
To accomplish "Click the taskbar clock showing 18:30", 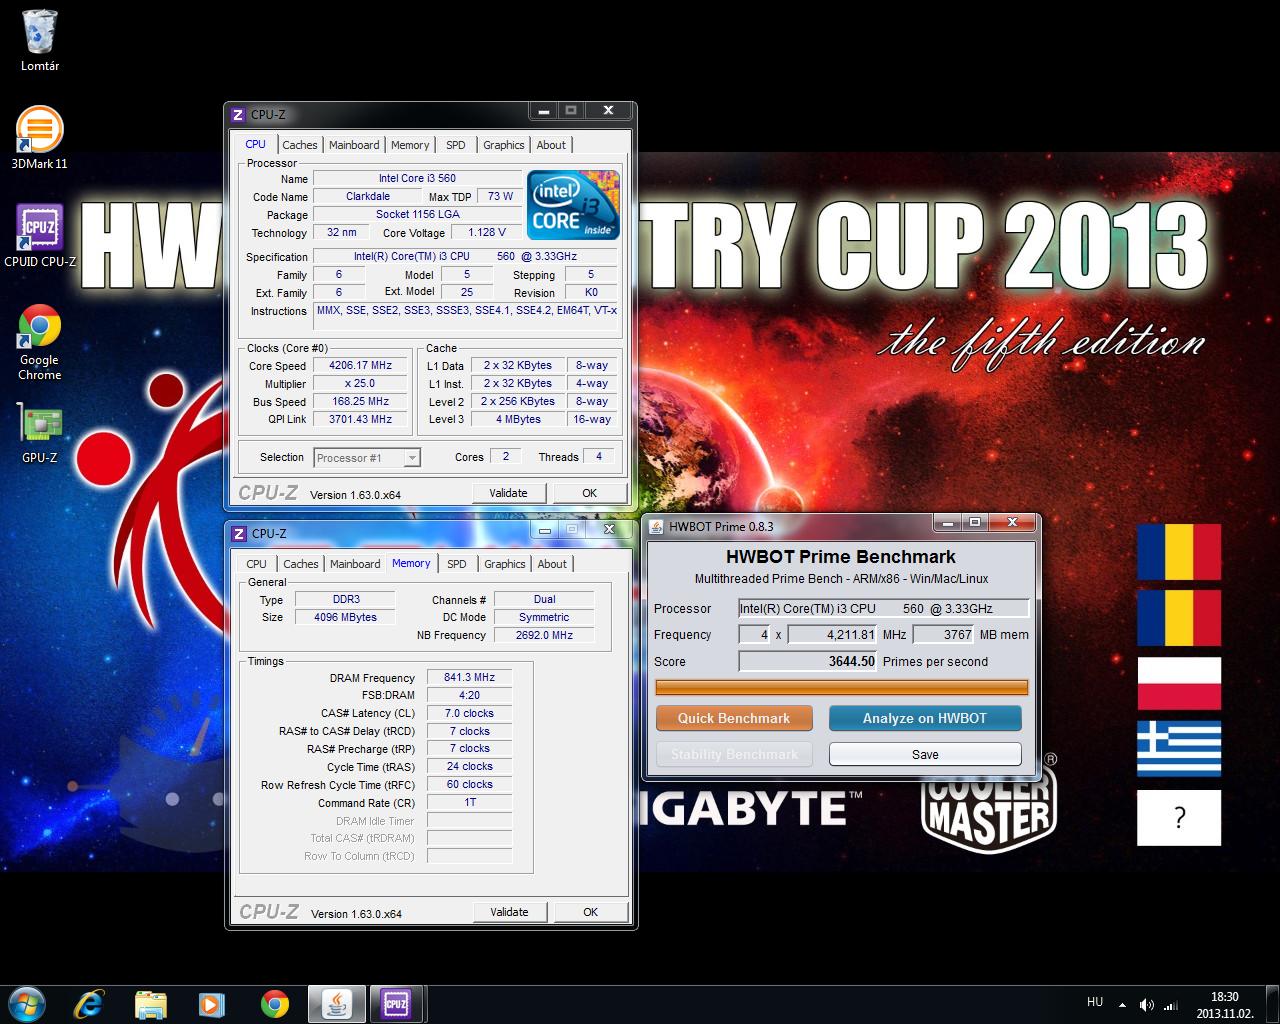I will (x=1224, y=1005).
